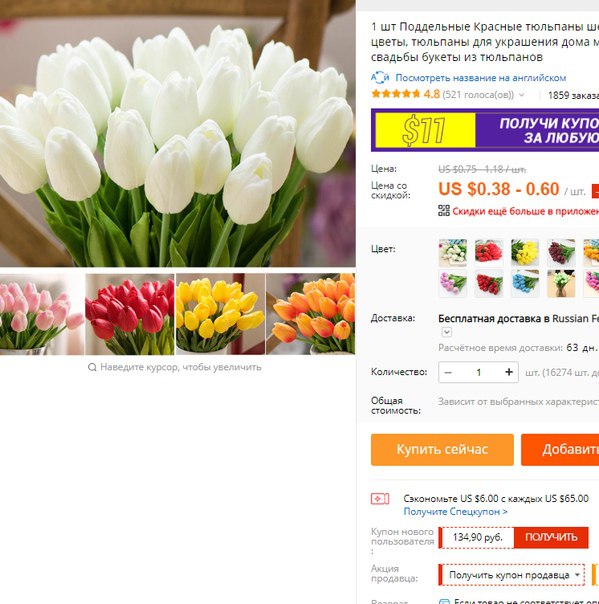Image resolution: width=599 pixels, height=604 pixels.
Task: Increase quantity with the plus button
Action: pyautogui.click(x=508, y=372)
